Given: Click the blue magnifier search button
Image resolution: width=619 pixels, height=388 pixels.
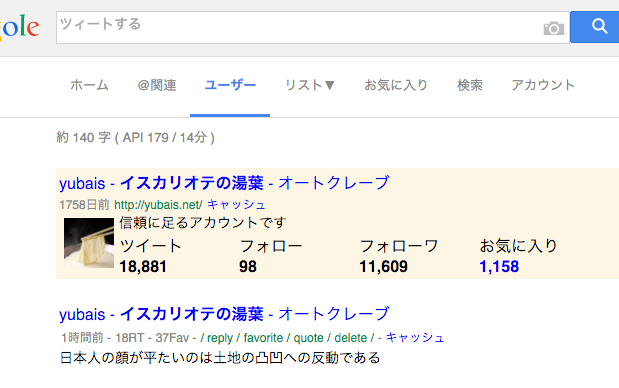Looking at the screenshot, I should coord(595,27).
